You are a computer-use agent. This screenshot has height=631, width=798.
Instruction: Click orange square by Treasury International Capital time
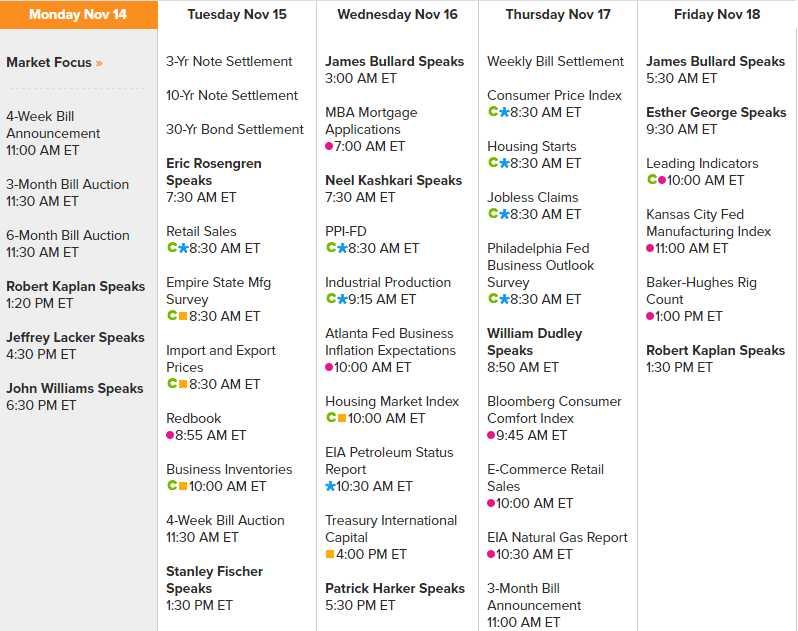tap(330, 554)
